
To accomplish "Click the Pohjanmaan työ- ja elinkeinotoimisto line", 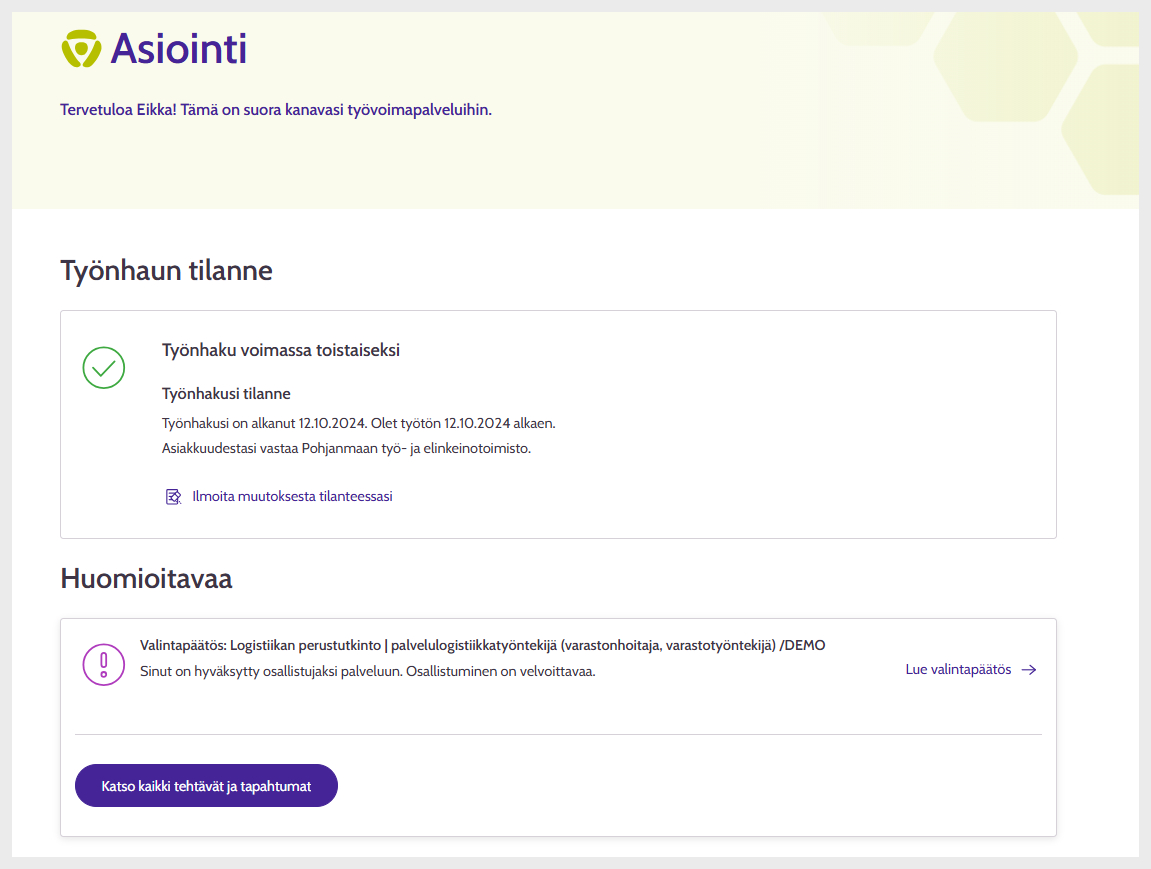I will pyautogui.click(x=346, y=448).
